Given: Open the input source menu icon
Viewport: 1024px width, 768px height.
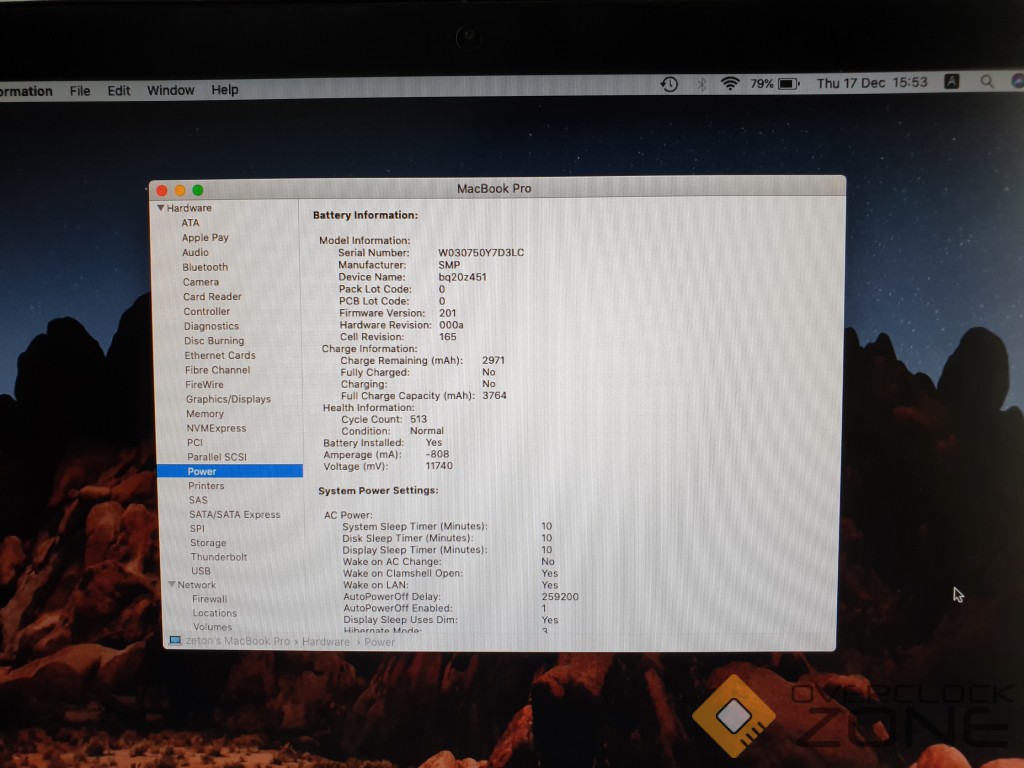Looking at the screenshot, I should (952, 82).
